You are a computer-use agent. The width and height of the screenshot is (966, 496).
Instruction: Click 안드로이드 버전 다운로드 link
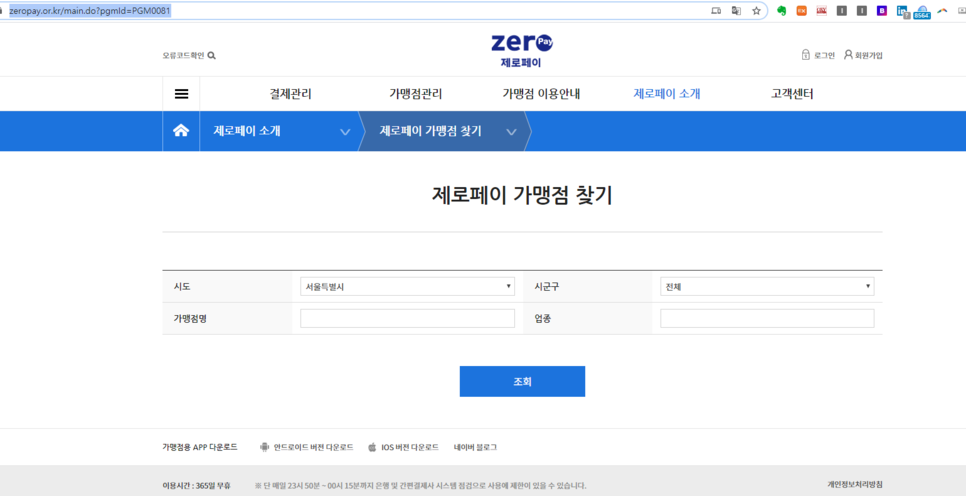(314, 447)
